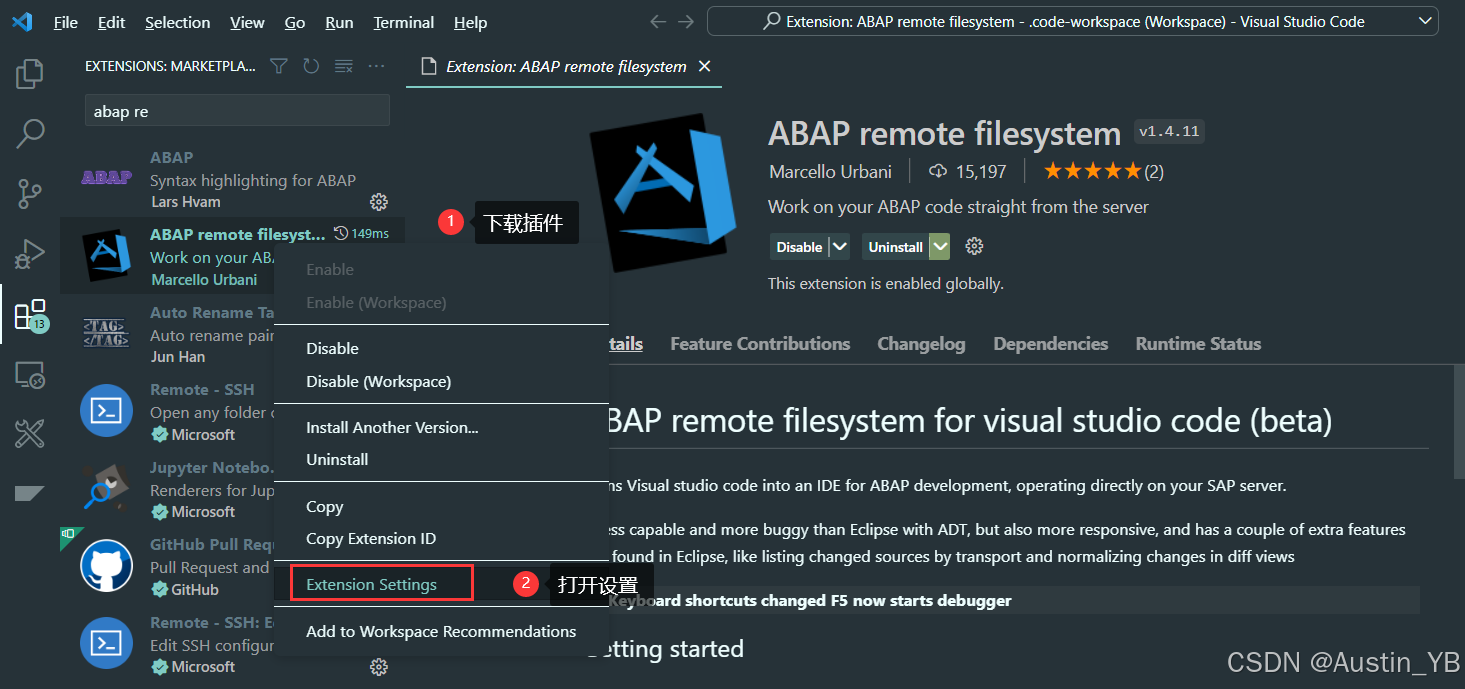The height and width of the screenshot is (689, 1465).
Task: Refresh the extensions marketplace list
Action: tap(311, 66)
